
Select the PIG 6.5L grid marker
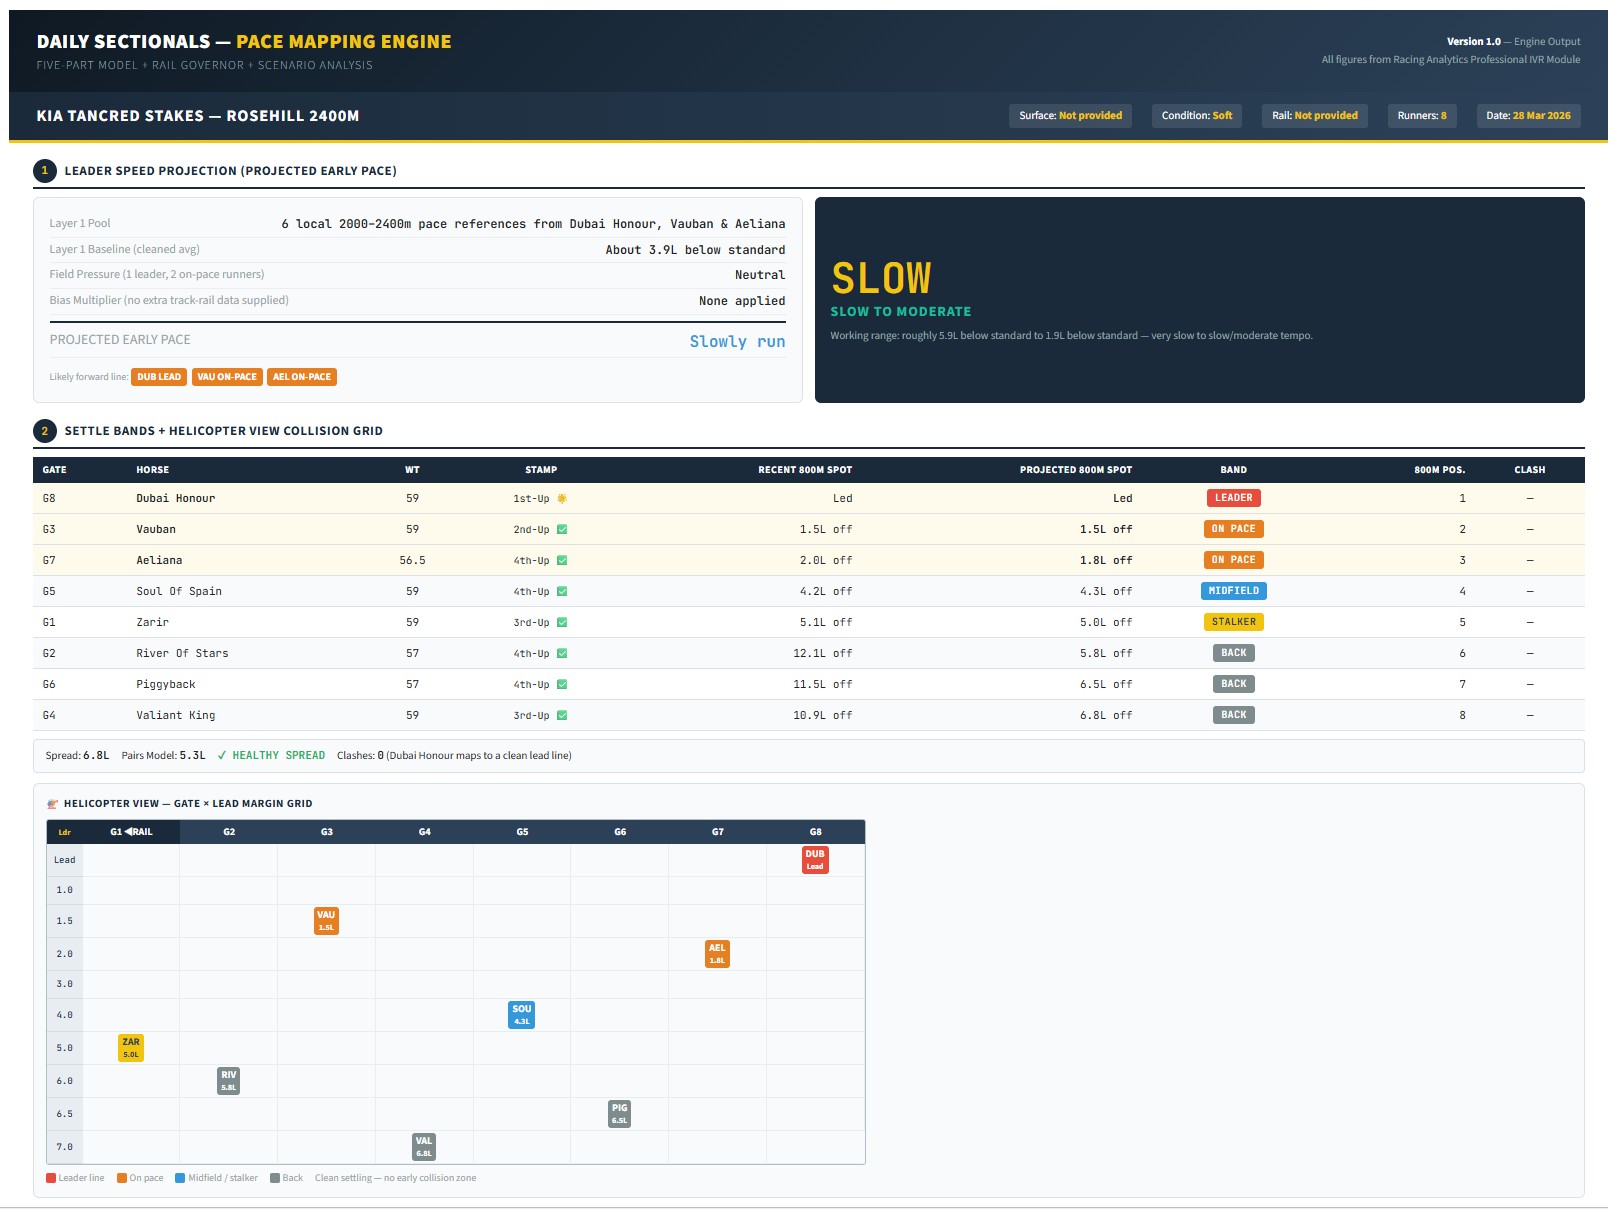coord(619,1114)
